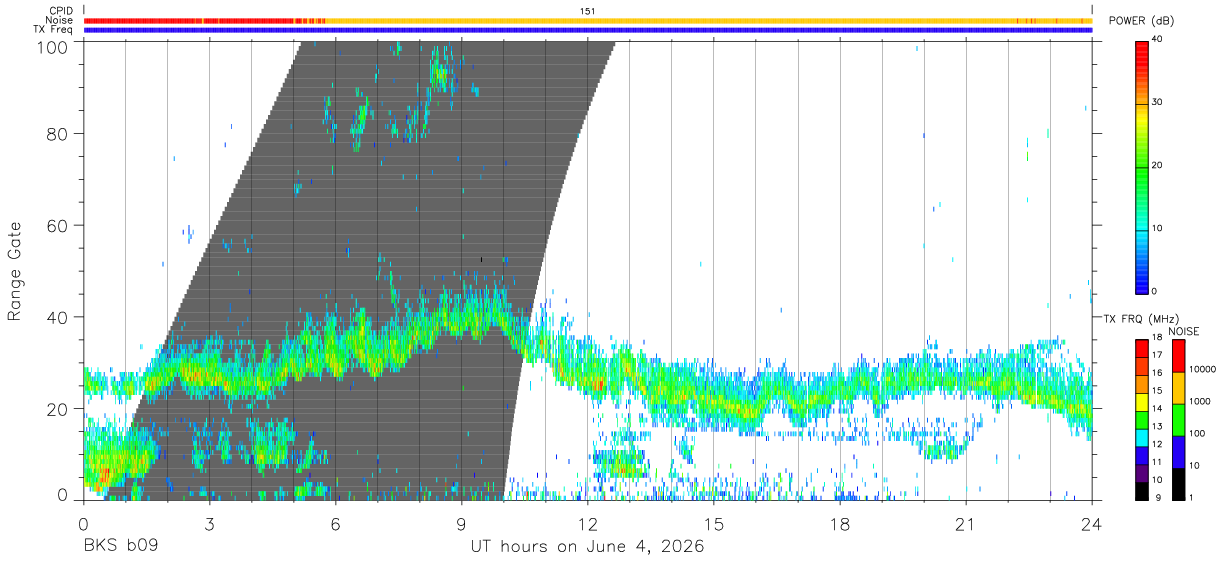The width and height of the screenshot is (1228, 567).
Task: Click the "Range Gate" y-axis title
Action: pos(15,271)
